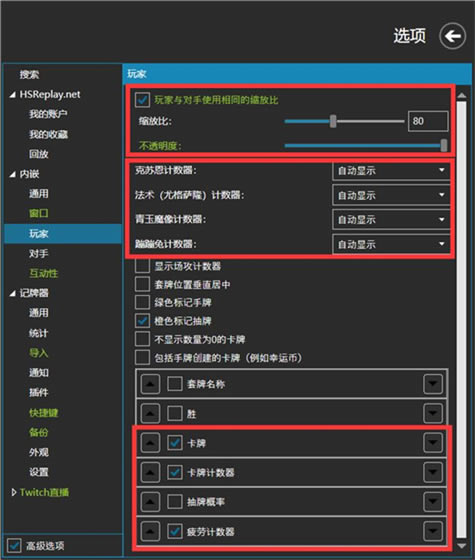Open the 克苏恩计数器 dropdown

[391, 171]
